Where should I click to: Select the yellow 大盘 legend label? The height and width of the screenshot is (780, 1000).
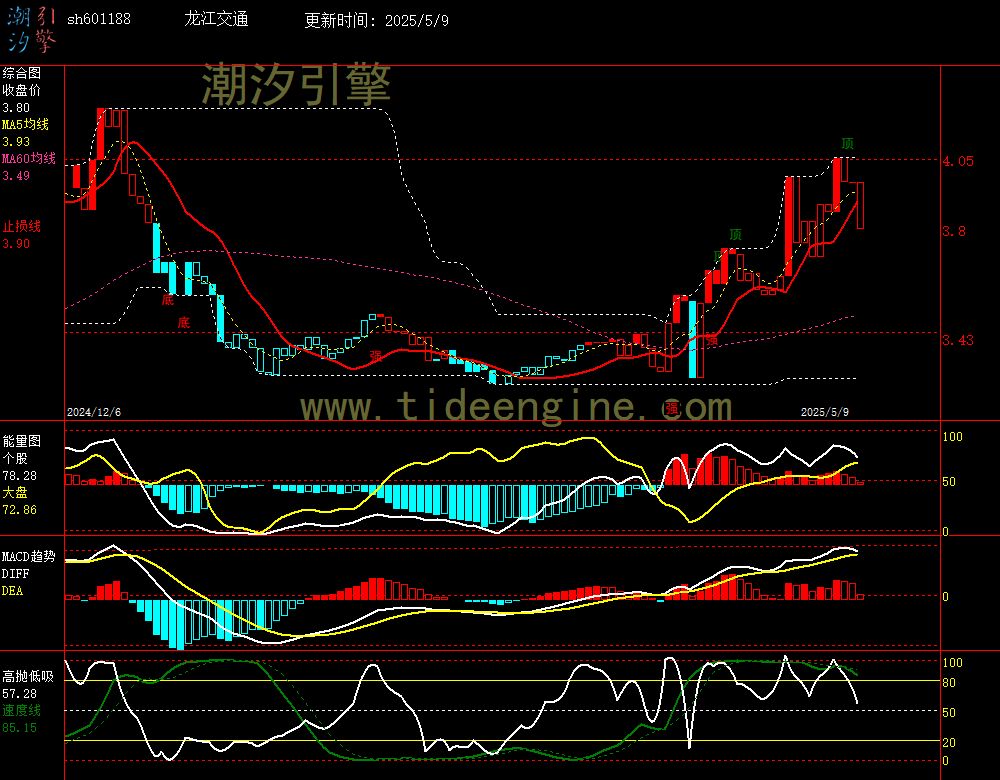point(15,492)
